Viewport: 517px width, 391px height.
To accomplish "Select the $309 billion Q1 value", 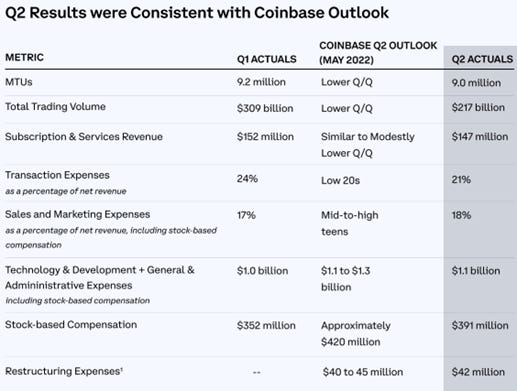I will click(x=265, y=108).
